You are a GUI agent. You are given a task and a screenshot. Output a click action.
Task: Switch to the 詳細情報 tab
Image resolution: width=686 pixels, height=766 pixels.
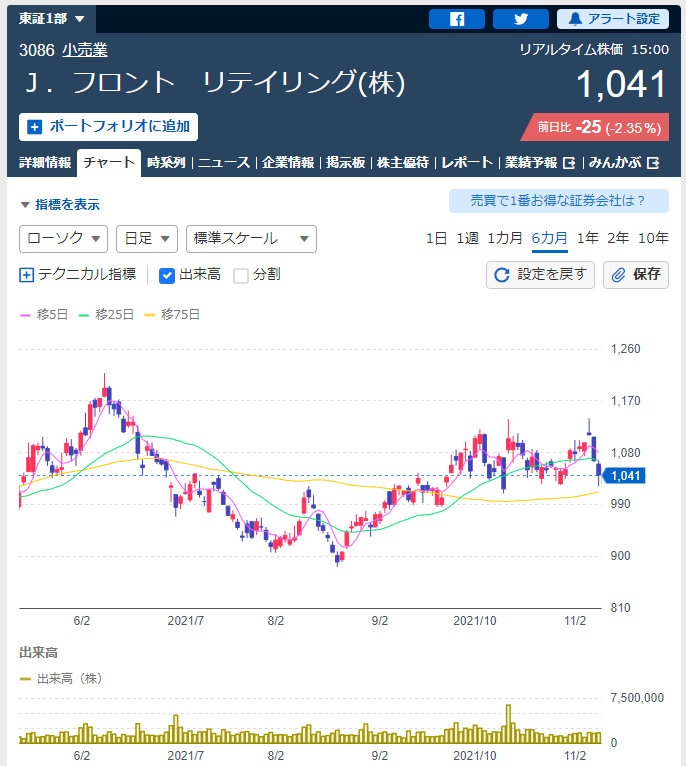tap(45, 163)
